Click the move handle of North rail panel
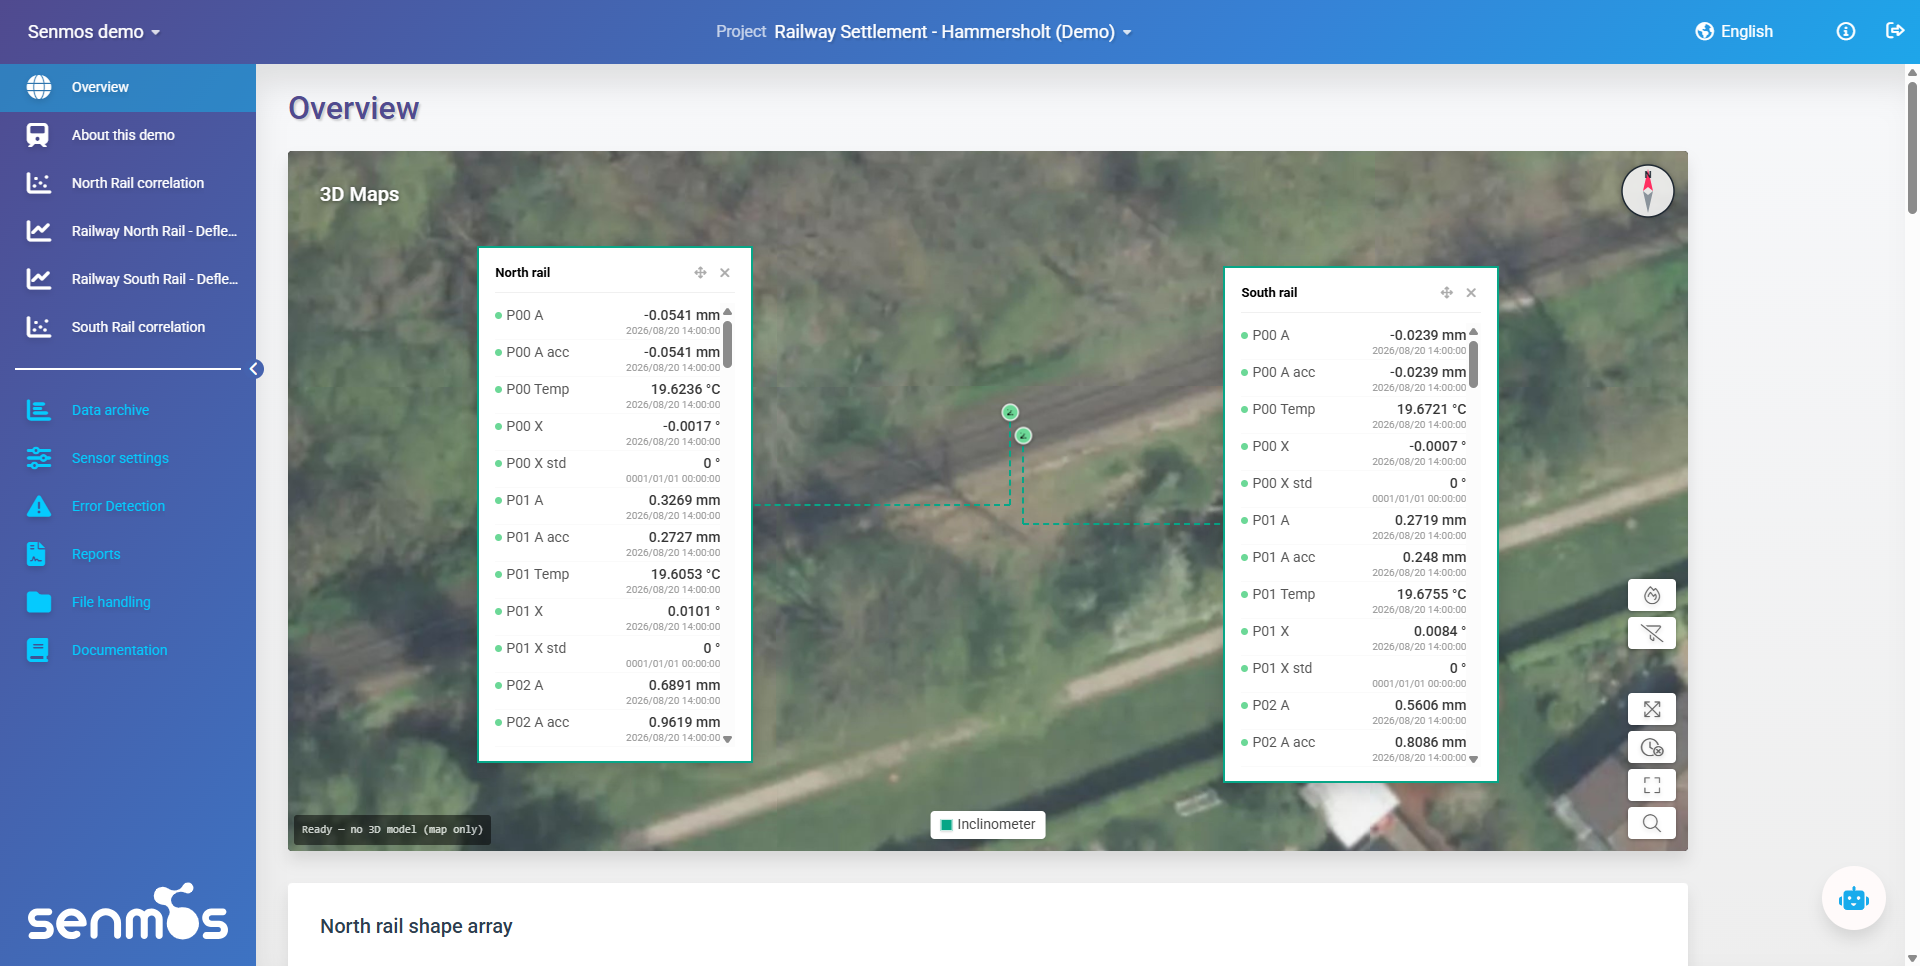The image size is (1920, 966). click(700, 273)
